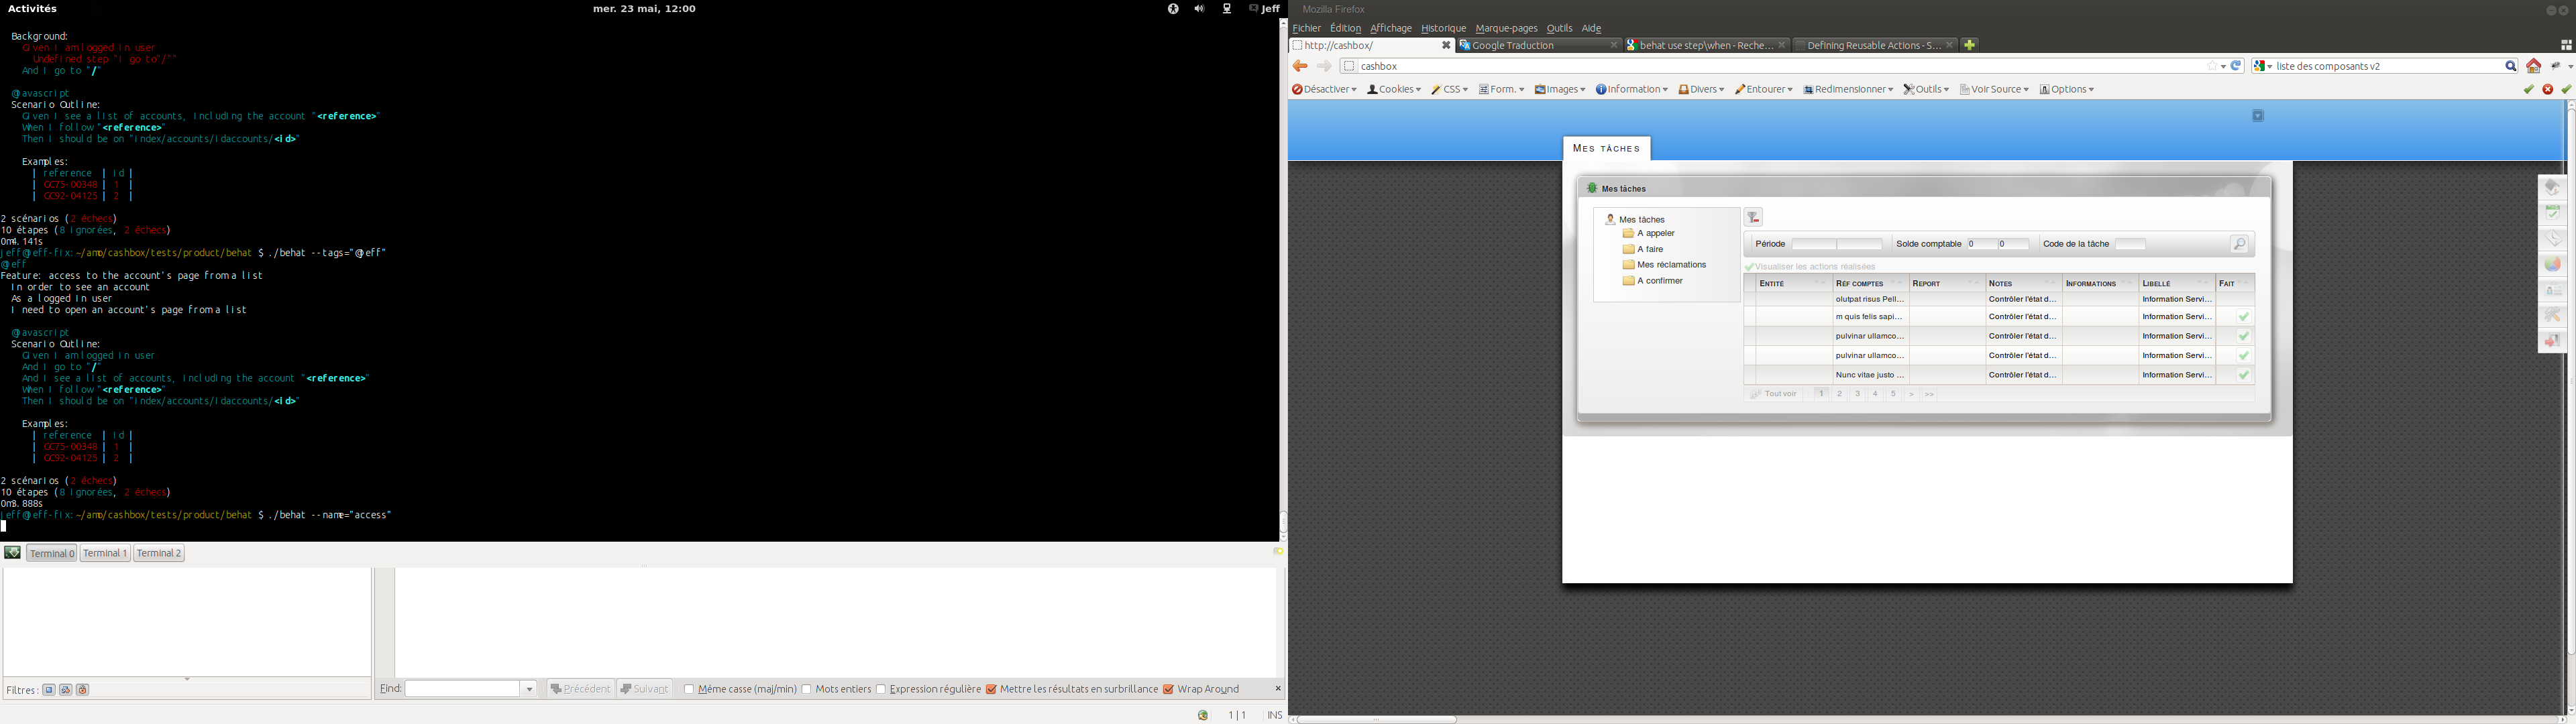Enable Même casse (maj/min) checkbox
Viewport: 2576px width, 724px height.
click(688, 689)
